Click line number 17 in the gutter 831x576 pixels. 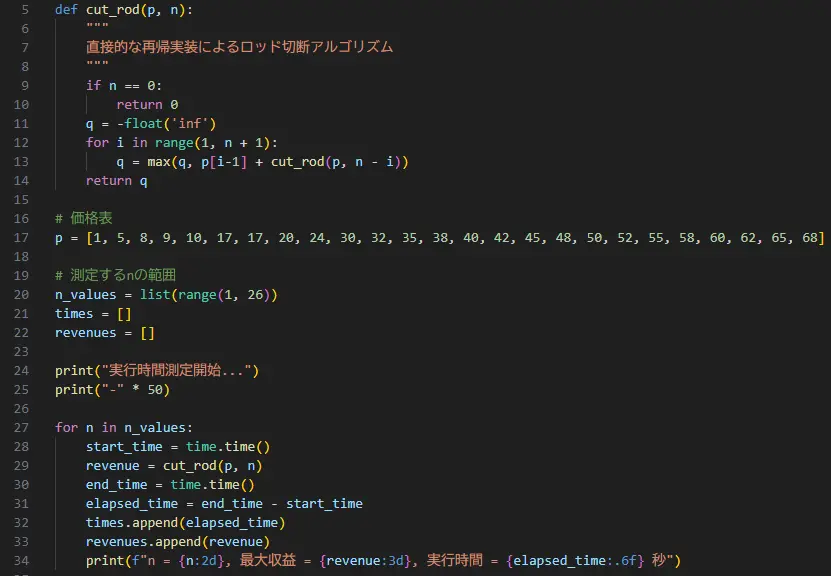click(21, 237)
